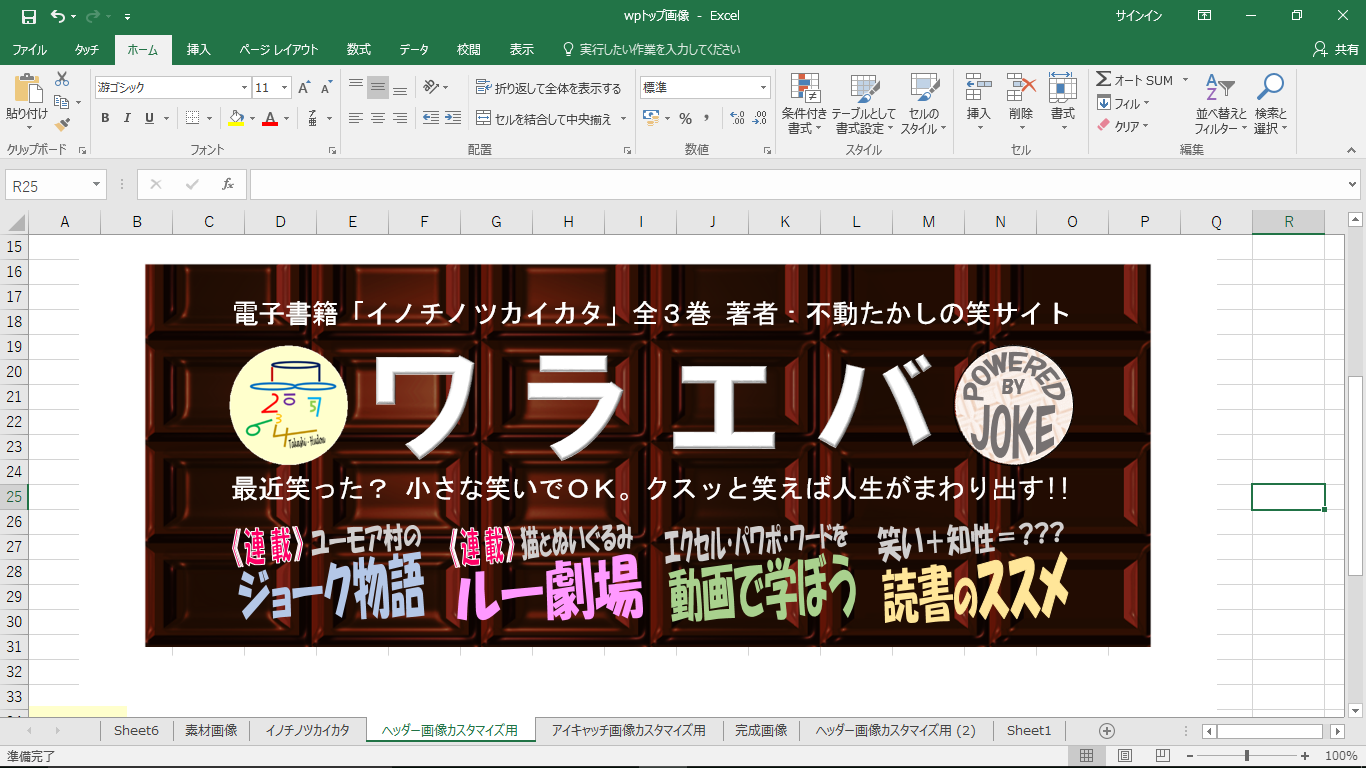This screenshot has width=1366, height=768.
Task: Undo the last action
Action: pyautogui.click(x=58, y=16)
